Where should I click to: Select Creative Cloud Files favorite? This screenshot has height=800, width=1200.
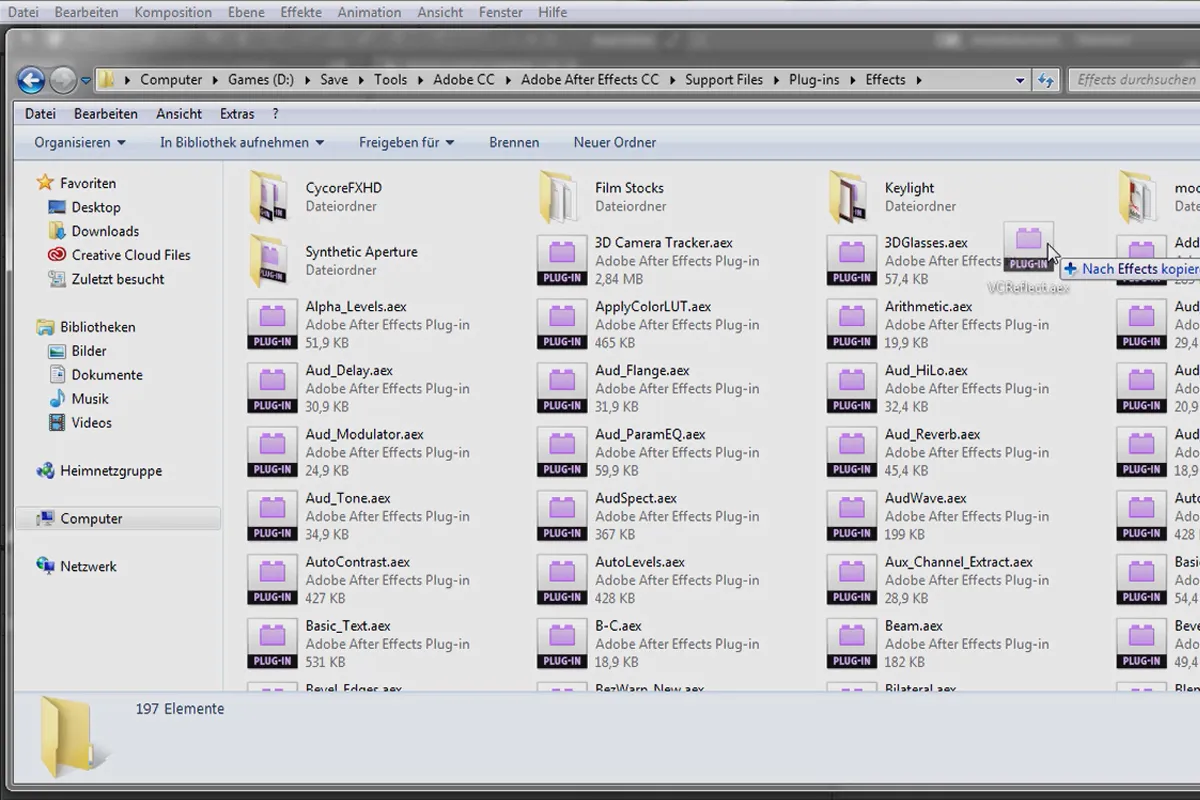pyautogui.click(x=119, y=255)
